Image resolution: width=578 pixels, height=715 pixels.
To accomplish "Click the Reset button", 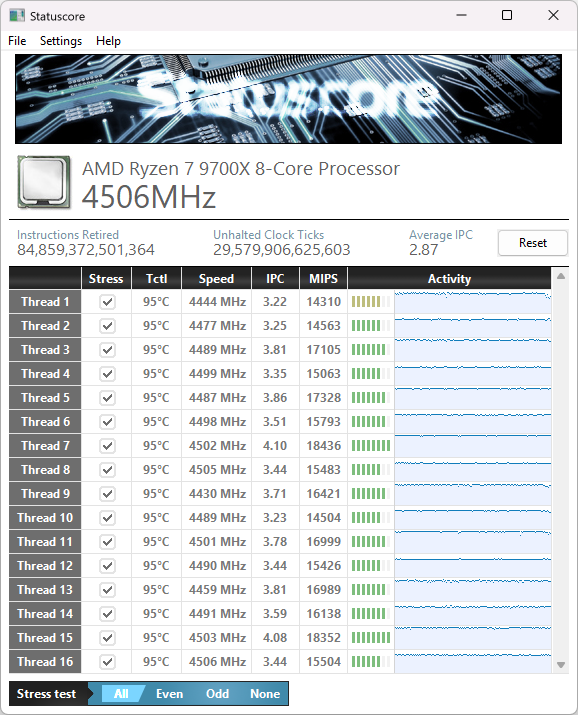I will coord(533,243).
